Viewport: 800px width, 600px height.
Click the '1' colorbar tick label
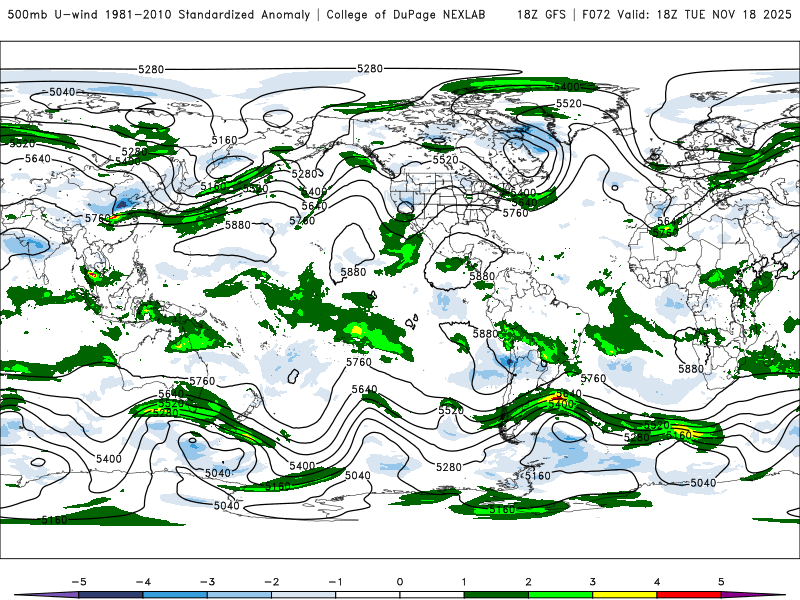(464, 582)
